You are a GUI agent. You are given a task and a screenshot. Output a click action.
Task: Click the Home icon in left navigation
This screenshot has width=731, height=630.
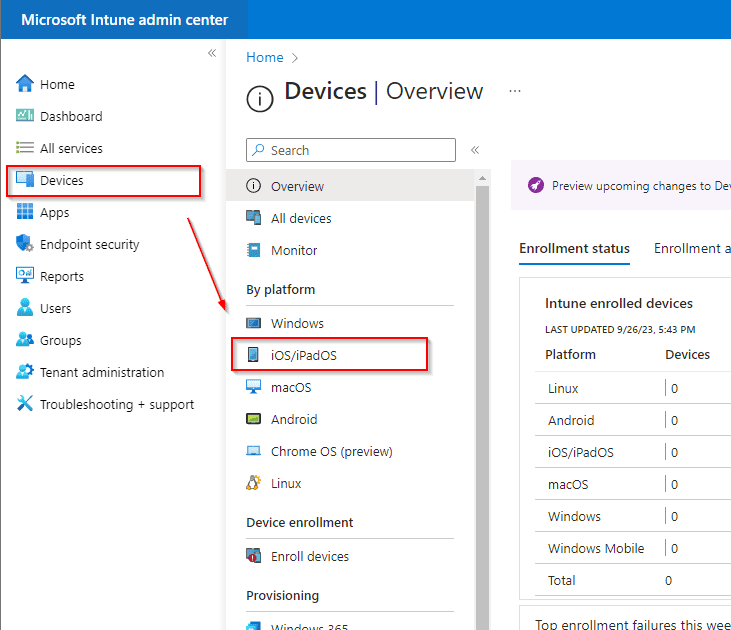25,84
